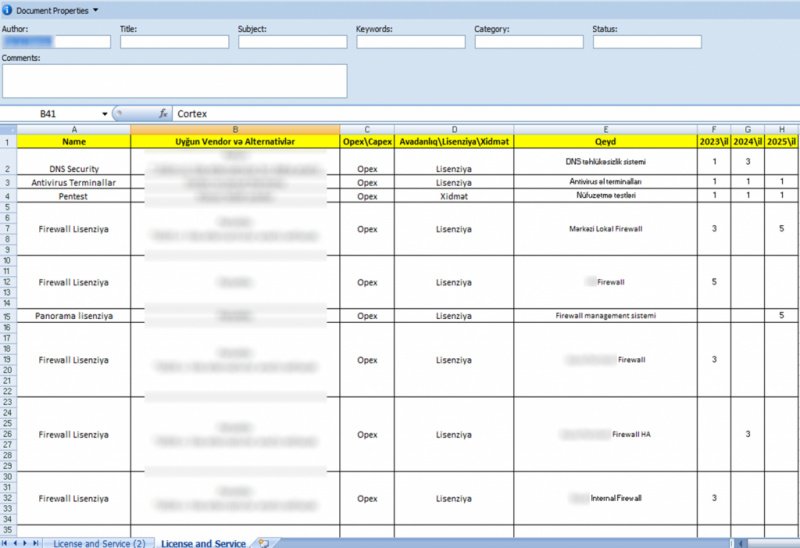Viewport: 800px width, 548px height.
Task: Switch to License and Service (2) sheet
Action: click(98, 543)
